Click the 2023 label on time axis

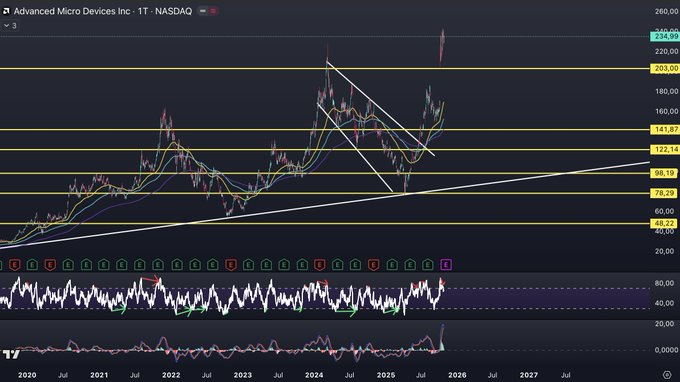coord(242,375)
